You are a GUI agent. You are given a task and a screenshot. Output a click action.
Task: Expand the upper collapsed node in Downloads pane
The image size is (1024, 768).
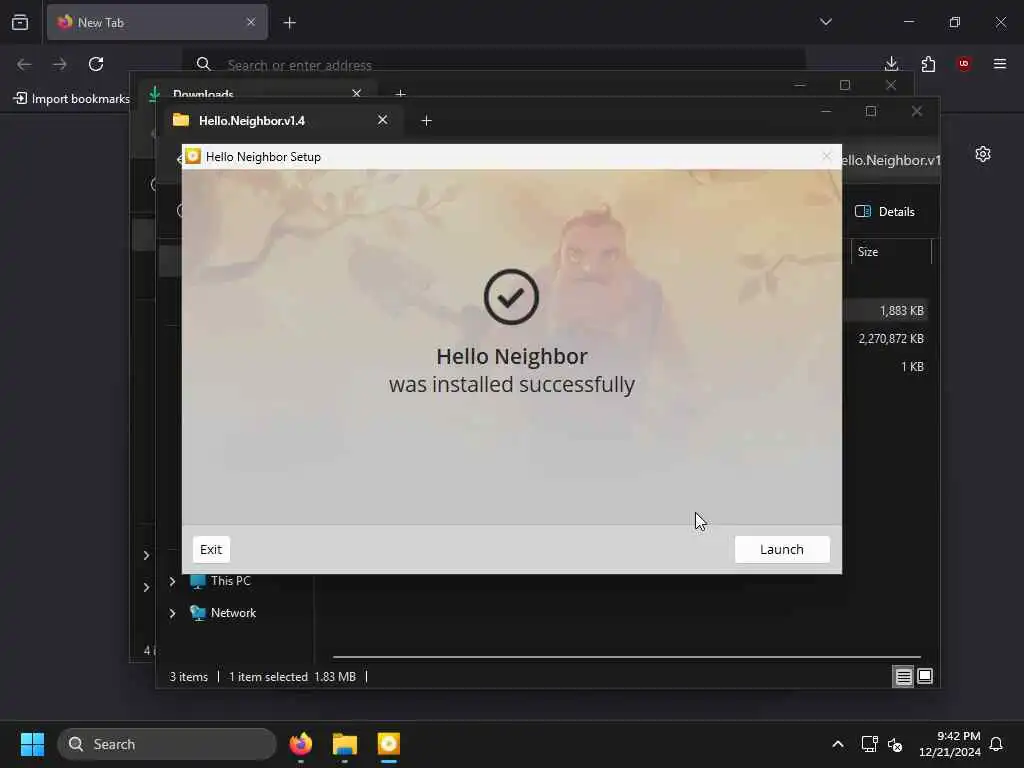pyautogui.click(x=146, y=555)
